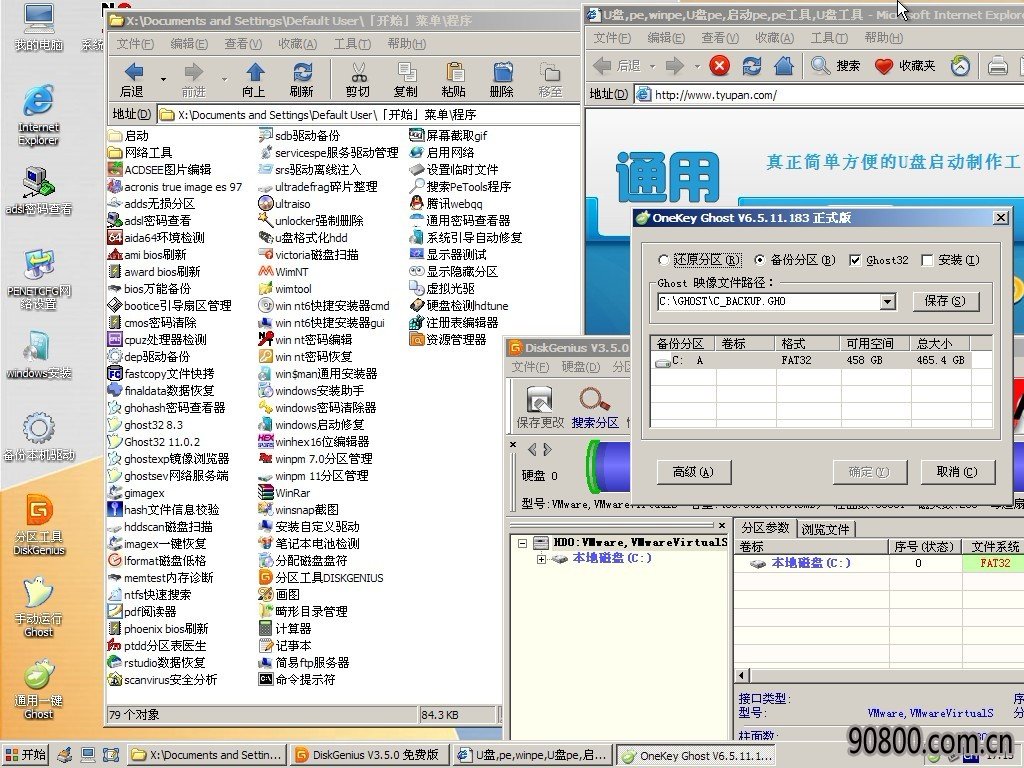Open the adsl密码查看 desktop icon
1024x768 pixels.
pyautogui.click(x=39, y=191)
